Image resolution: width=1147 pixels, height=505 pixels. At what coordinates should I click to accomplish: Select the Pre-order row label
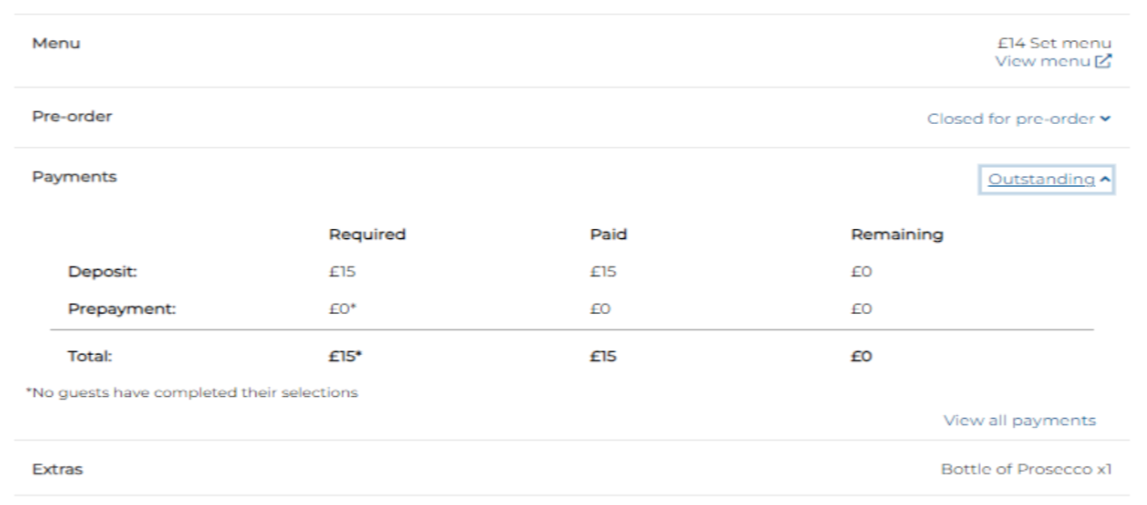tap(72, 116)
